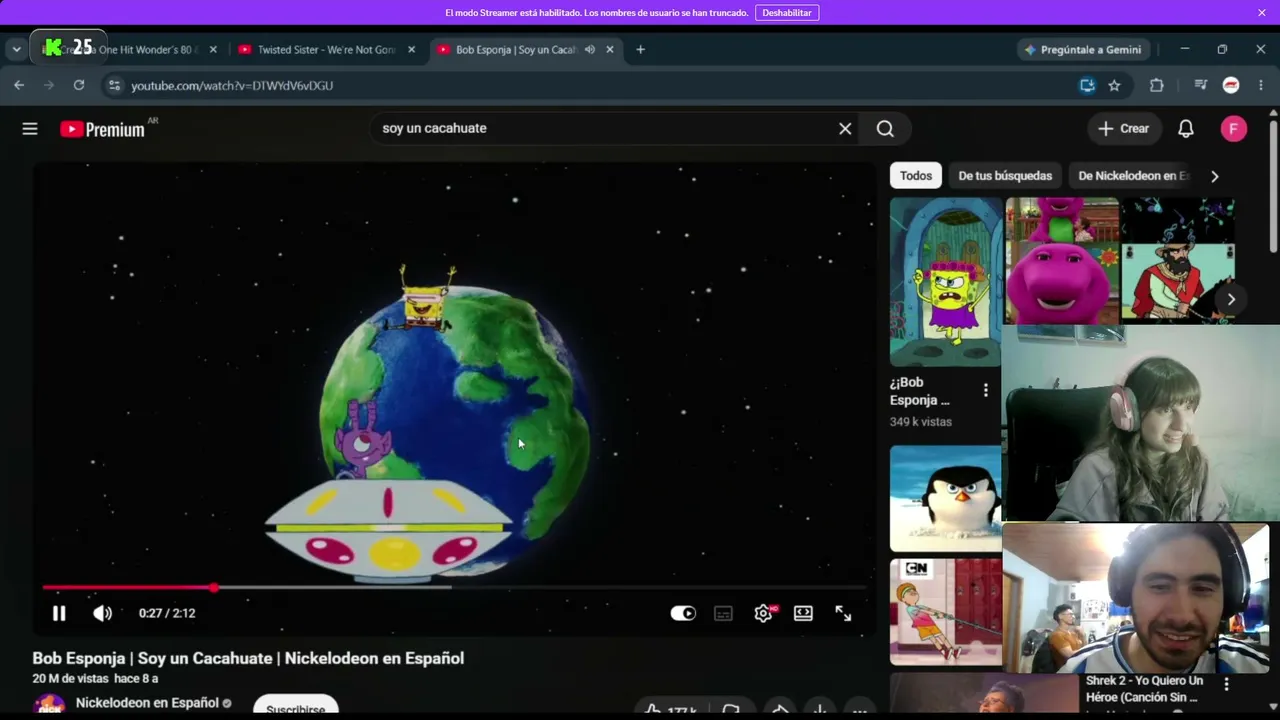1280x720 pixels.
Task: Select the 'De tus búsquedas' chip
Action: (1005, 176)
